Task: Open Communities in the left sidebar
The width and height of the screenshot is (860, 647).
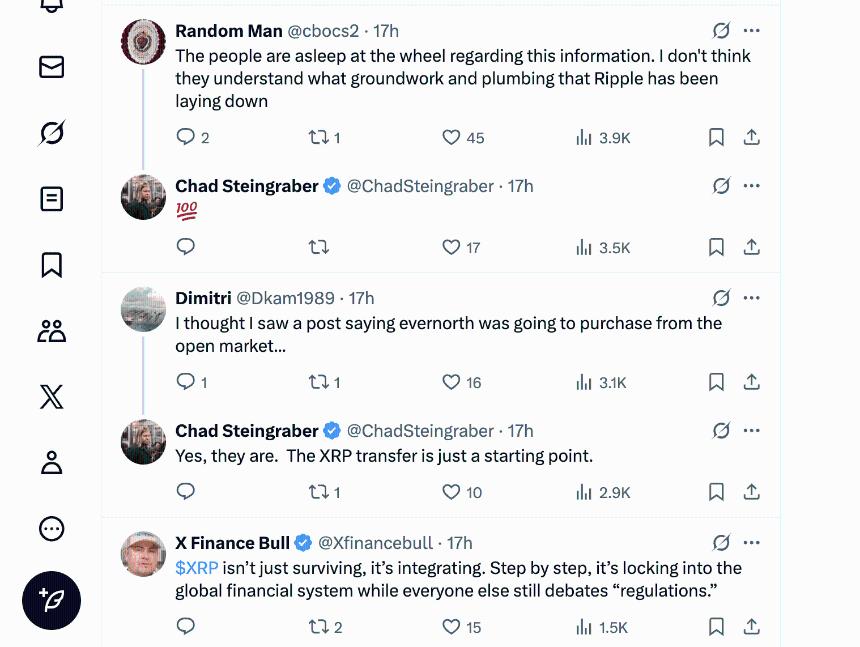Action: coord(51,331)
